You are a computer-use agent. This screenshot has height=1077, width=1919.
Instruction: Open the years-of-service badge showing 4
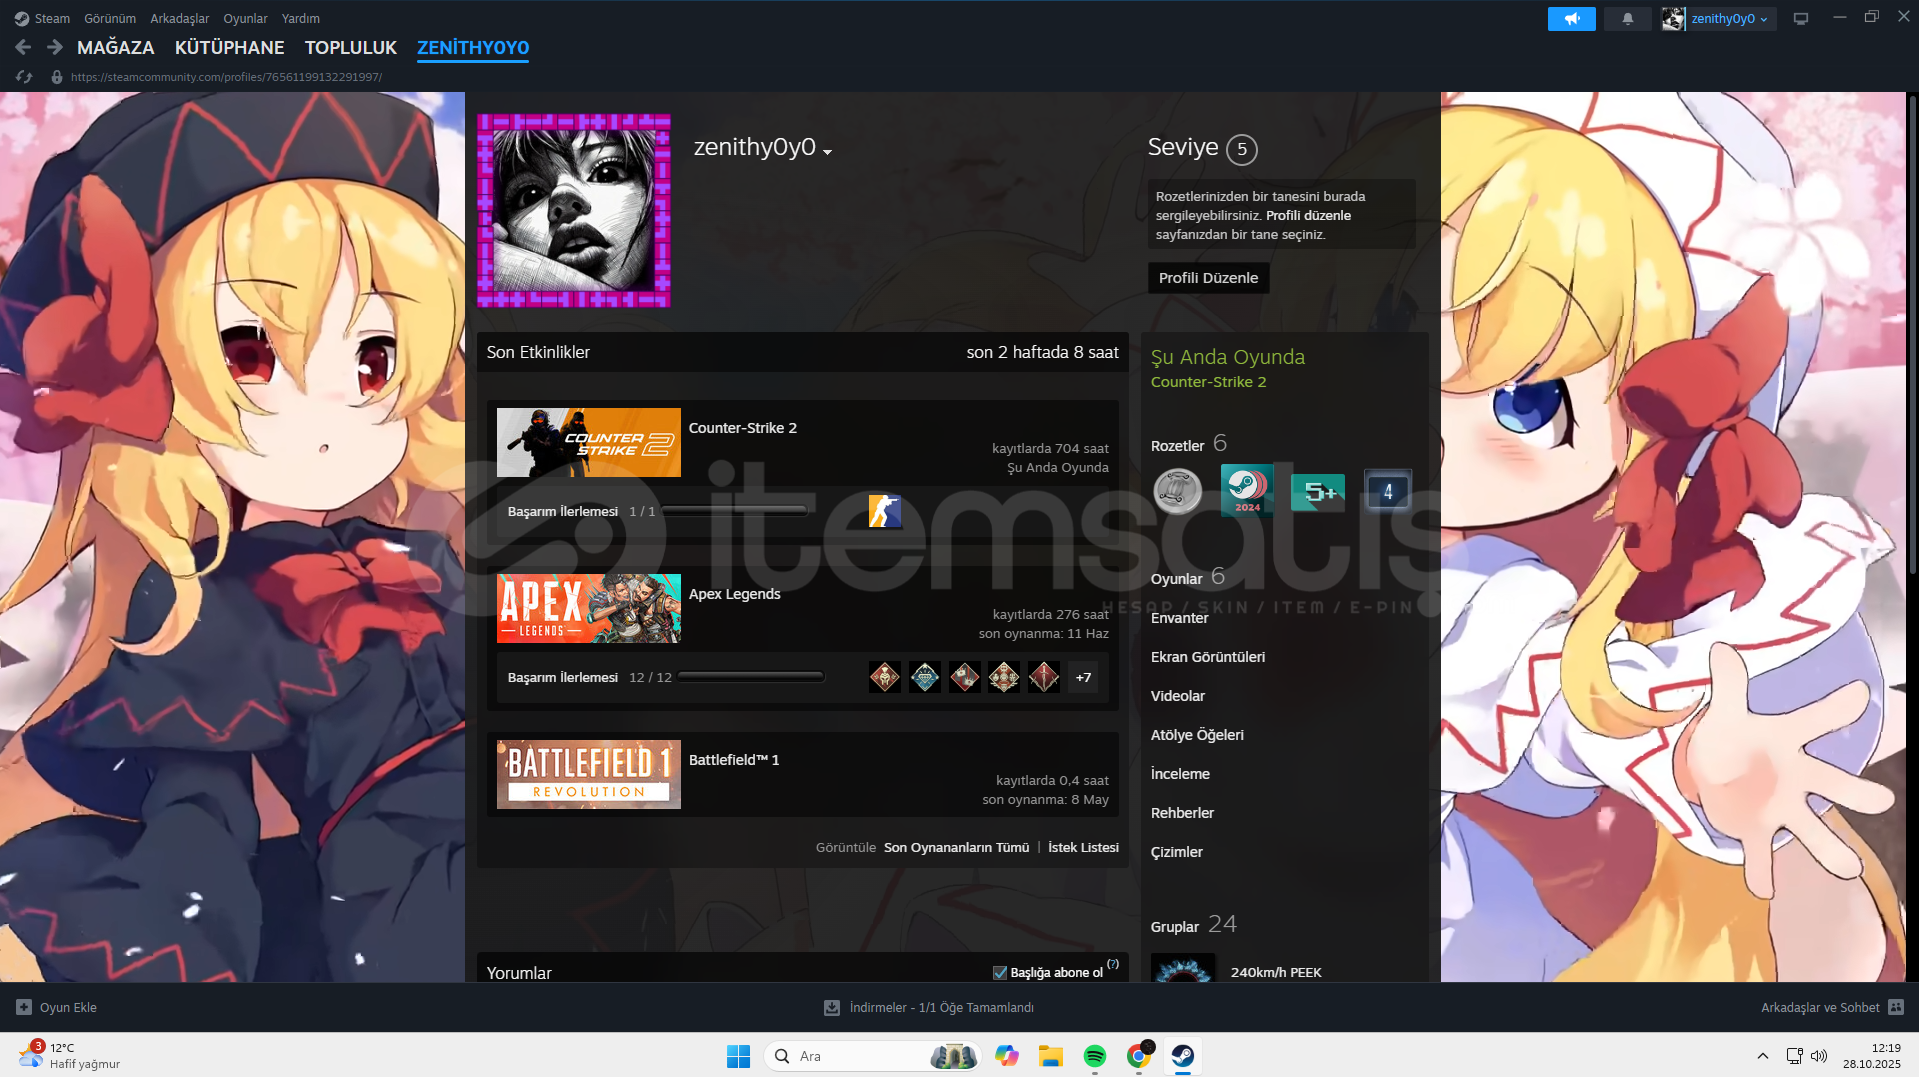(x=1388, y=491)
